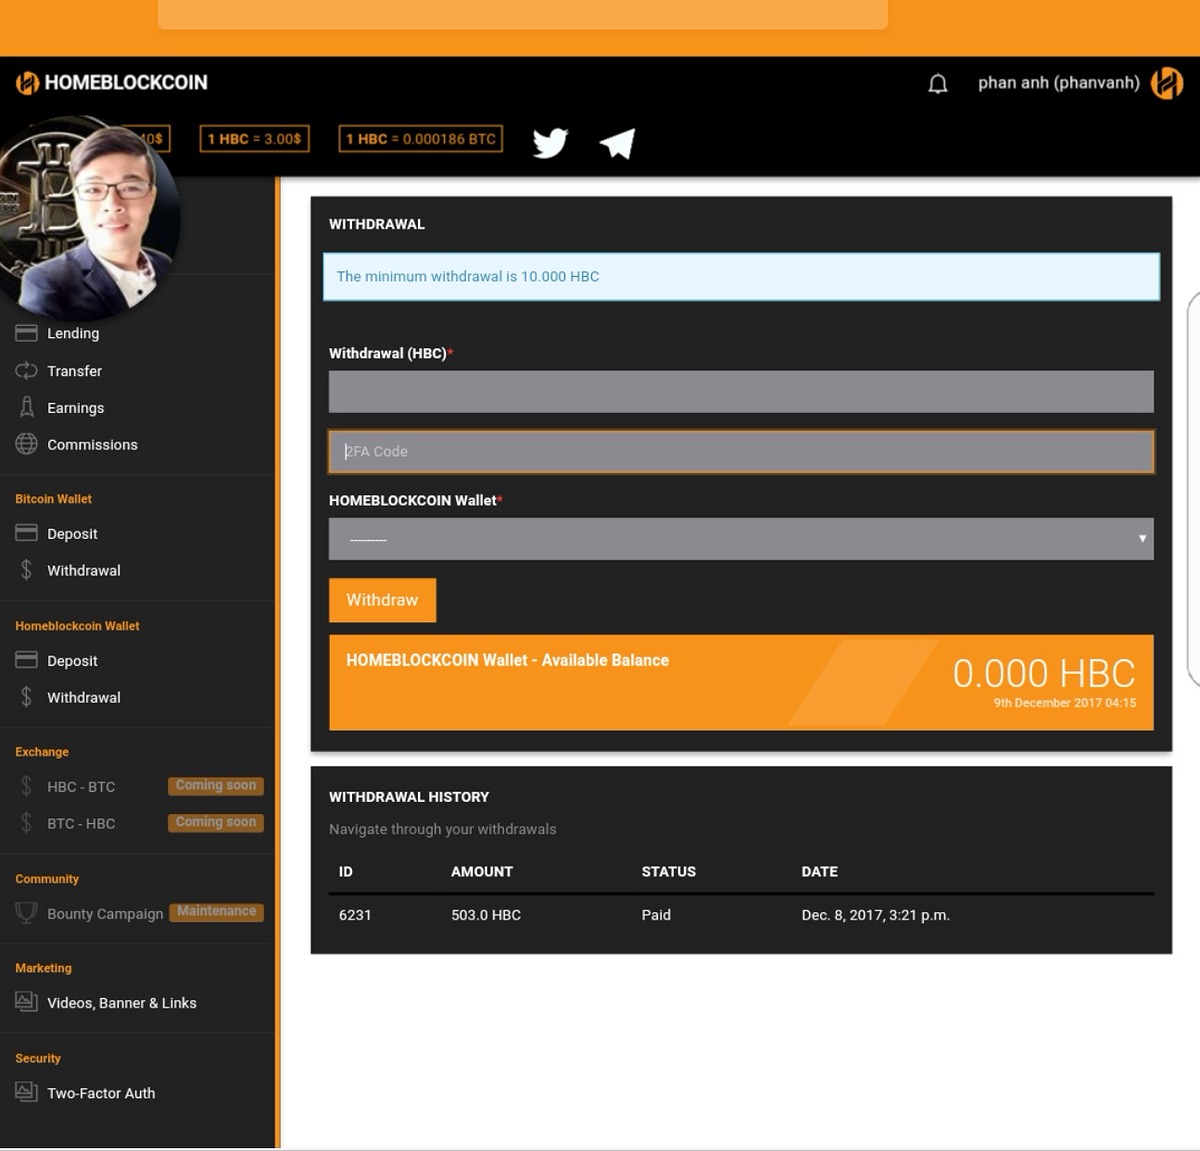Click the ID column header

click(x=346, y=872)
